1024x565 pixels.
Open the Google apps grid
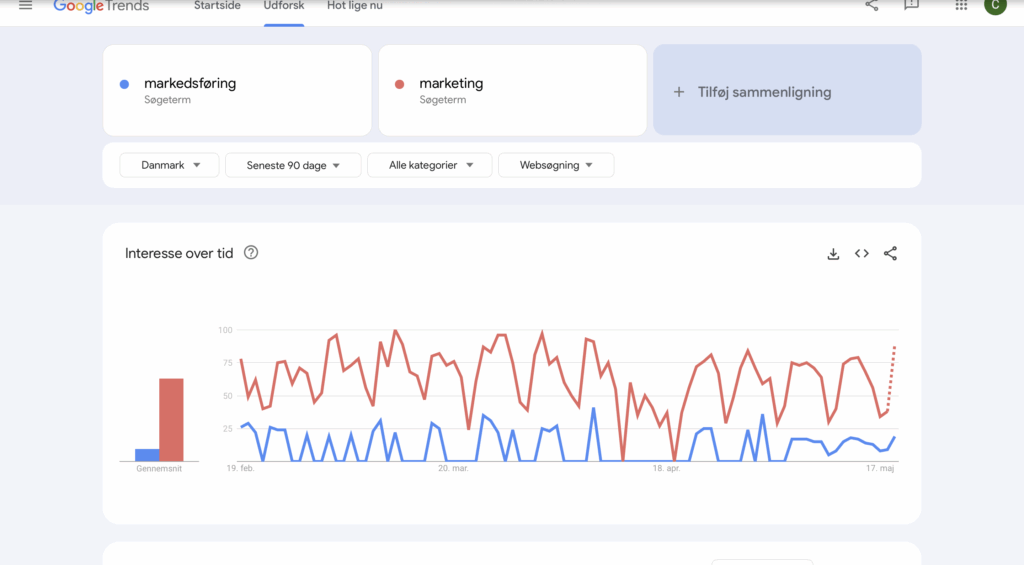(x=961, y=6)
